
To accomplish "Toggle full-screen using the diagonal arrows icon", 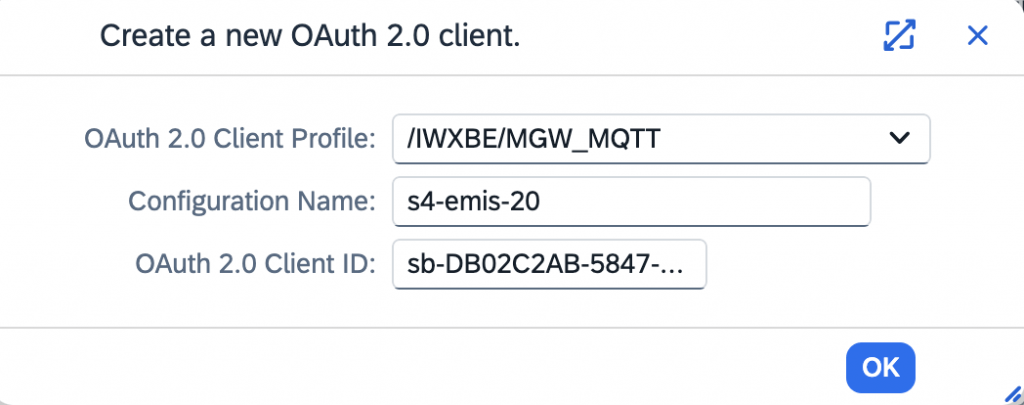I will pyautogui.click(x=899, y=35).
